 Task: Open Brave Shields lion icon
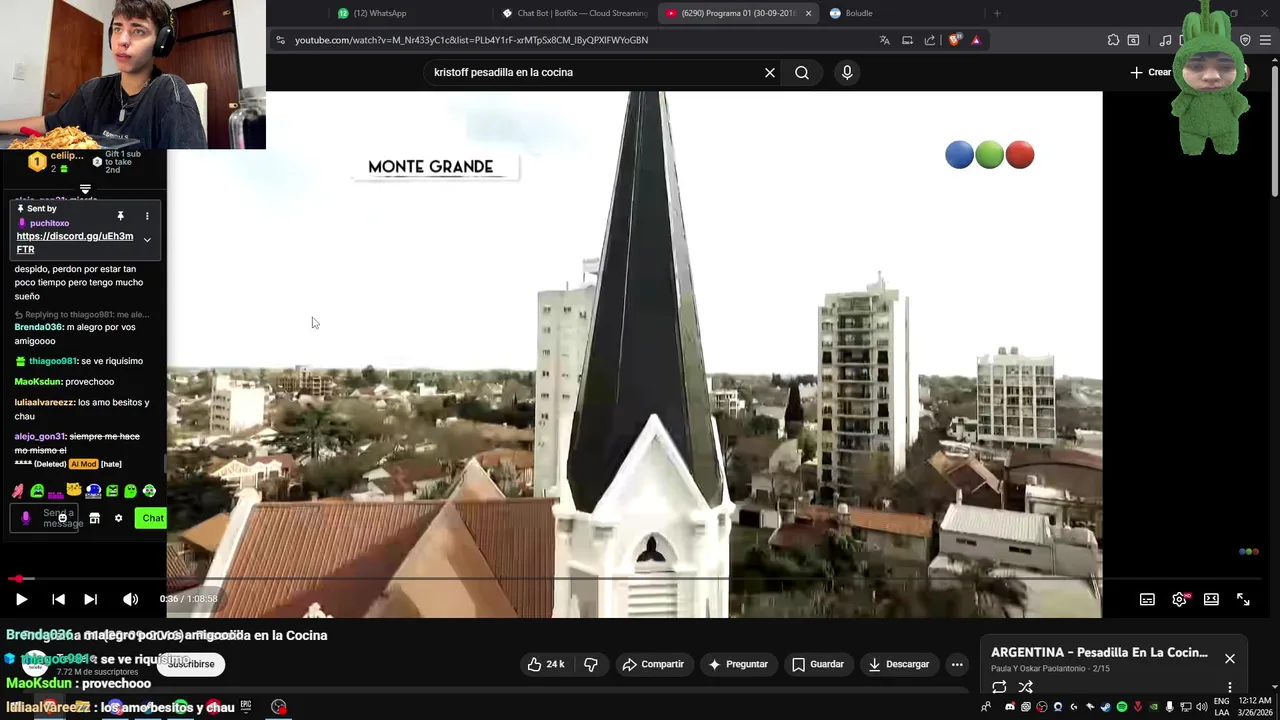[954, 40]
